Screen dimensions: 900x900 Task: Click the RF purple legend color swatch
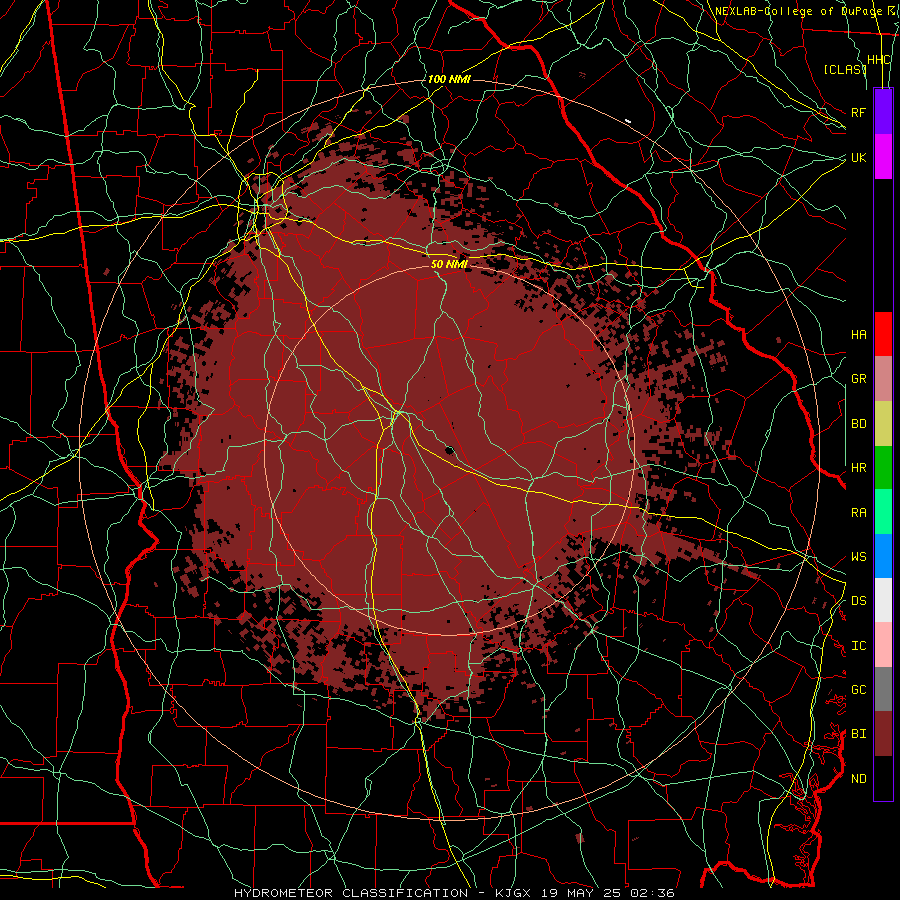tap(883, 112)
